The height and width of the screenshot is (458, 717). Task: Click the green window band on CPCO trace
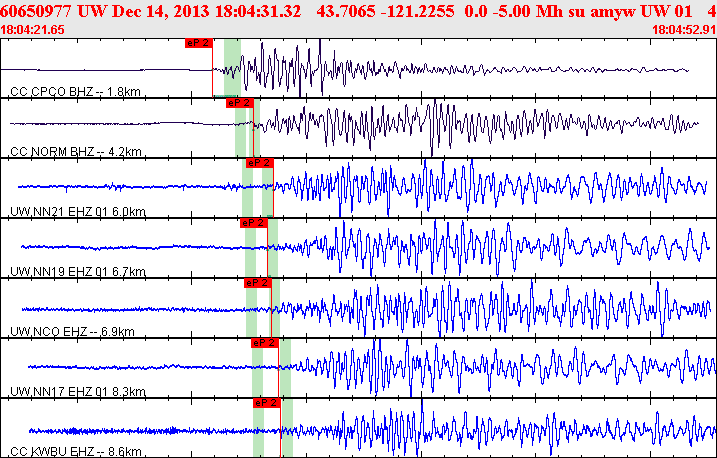pyautogui.click(x=232, y=68)
